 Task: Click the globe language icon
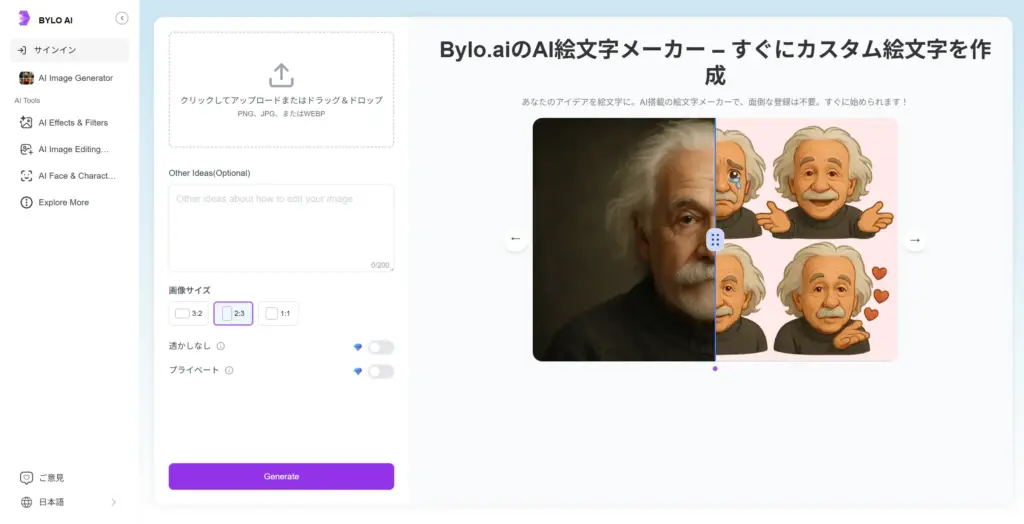[x=26, y=502]
